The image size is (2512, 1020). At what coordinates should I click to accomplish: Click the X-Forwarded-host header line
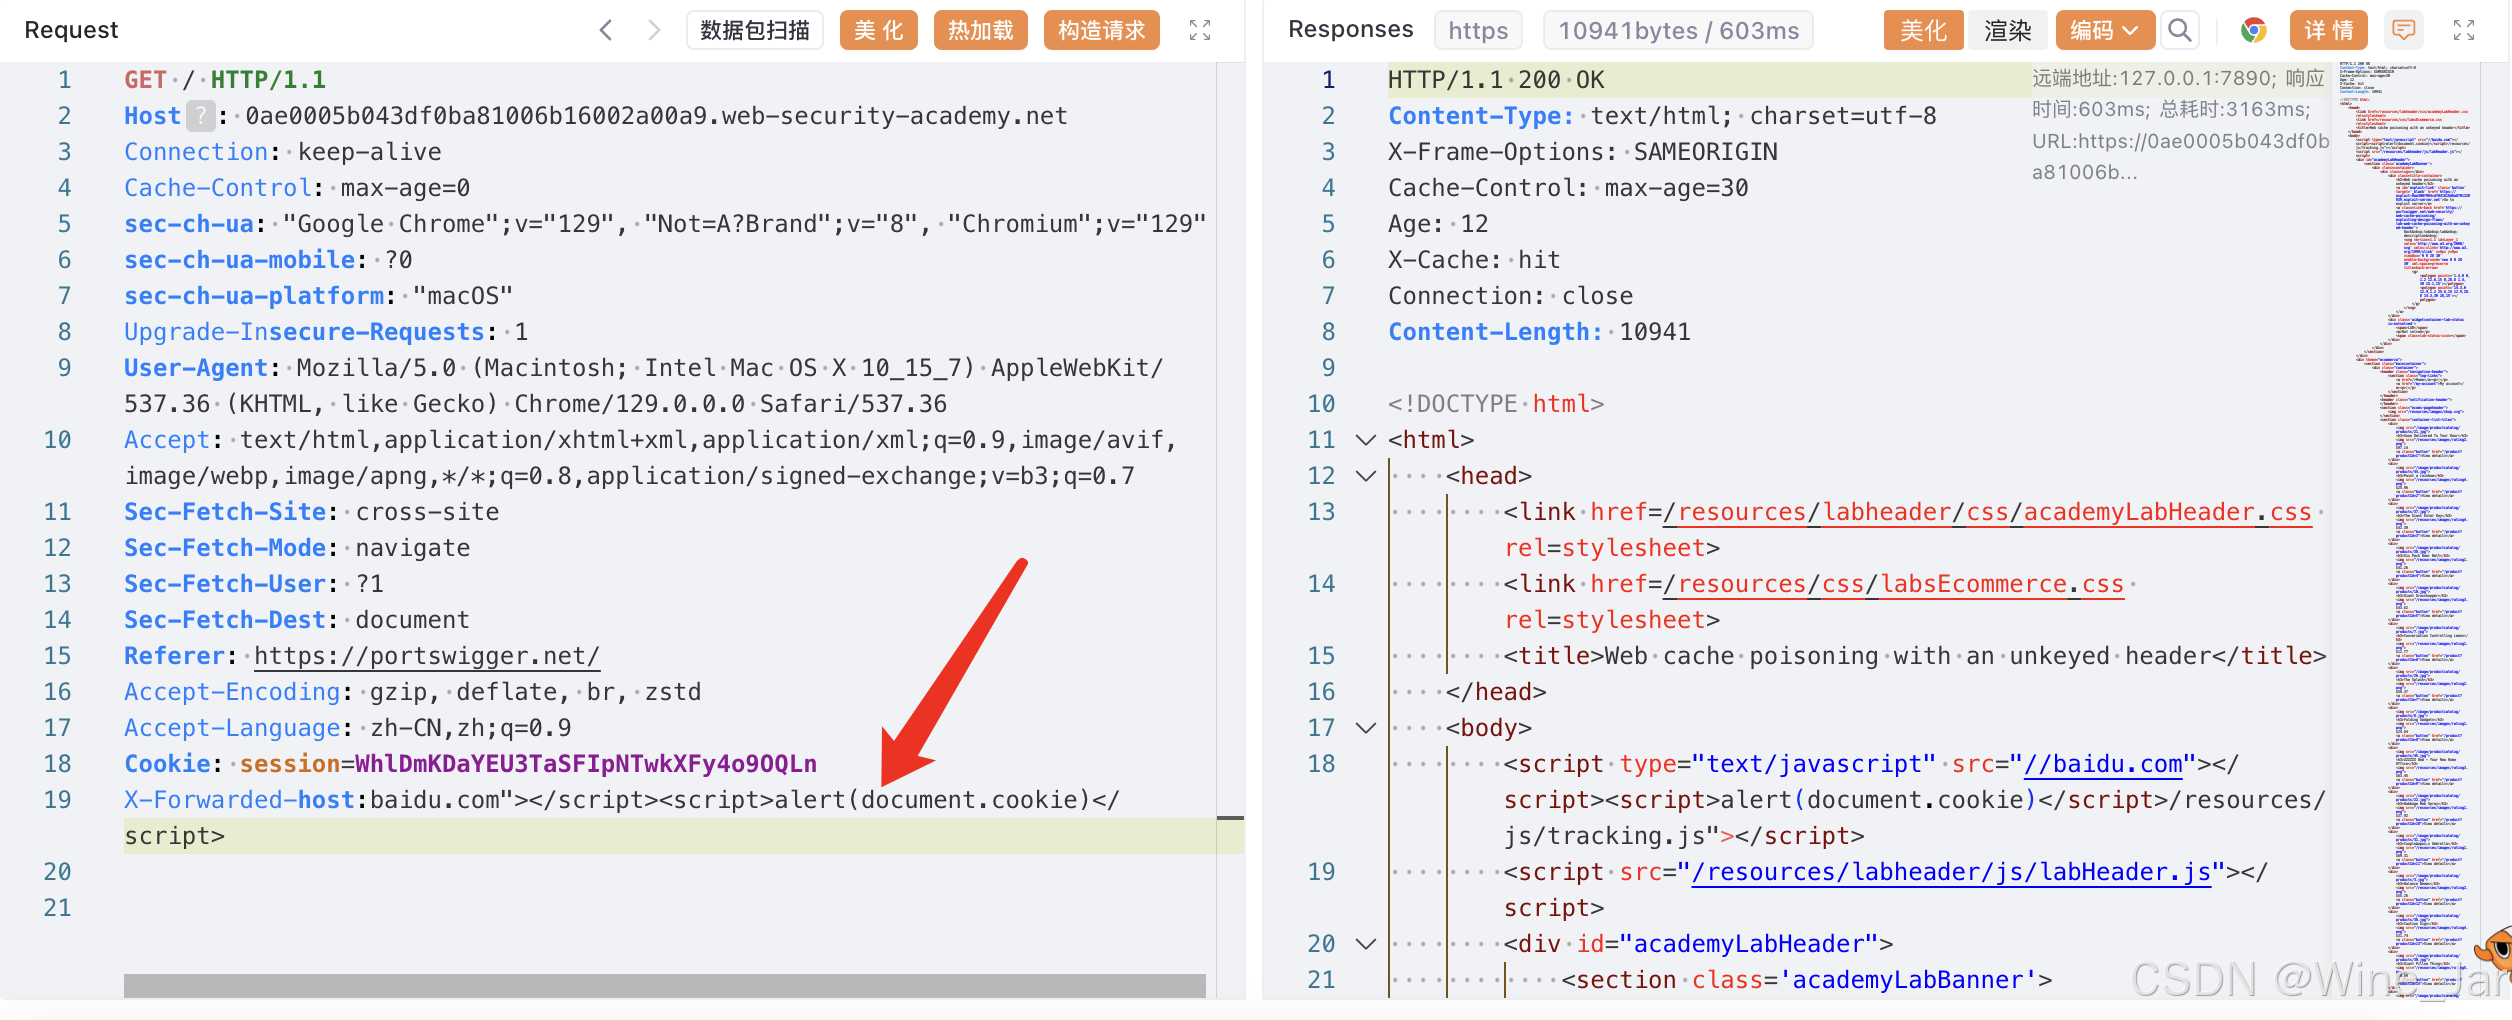[621, 818]
